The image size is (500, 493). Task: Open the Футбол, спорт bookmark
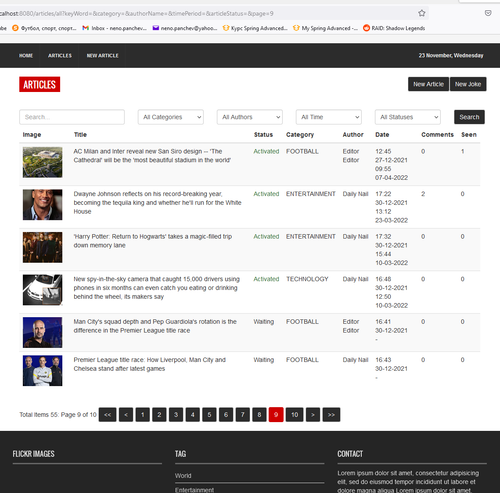(x=44, y=28)
